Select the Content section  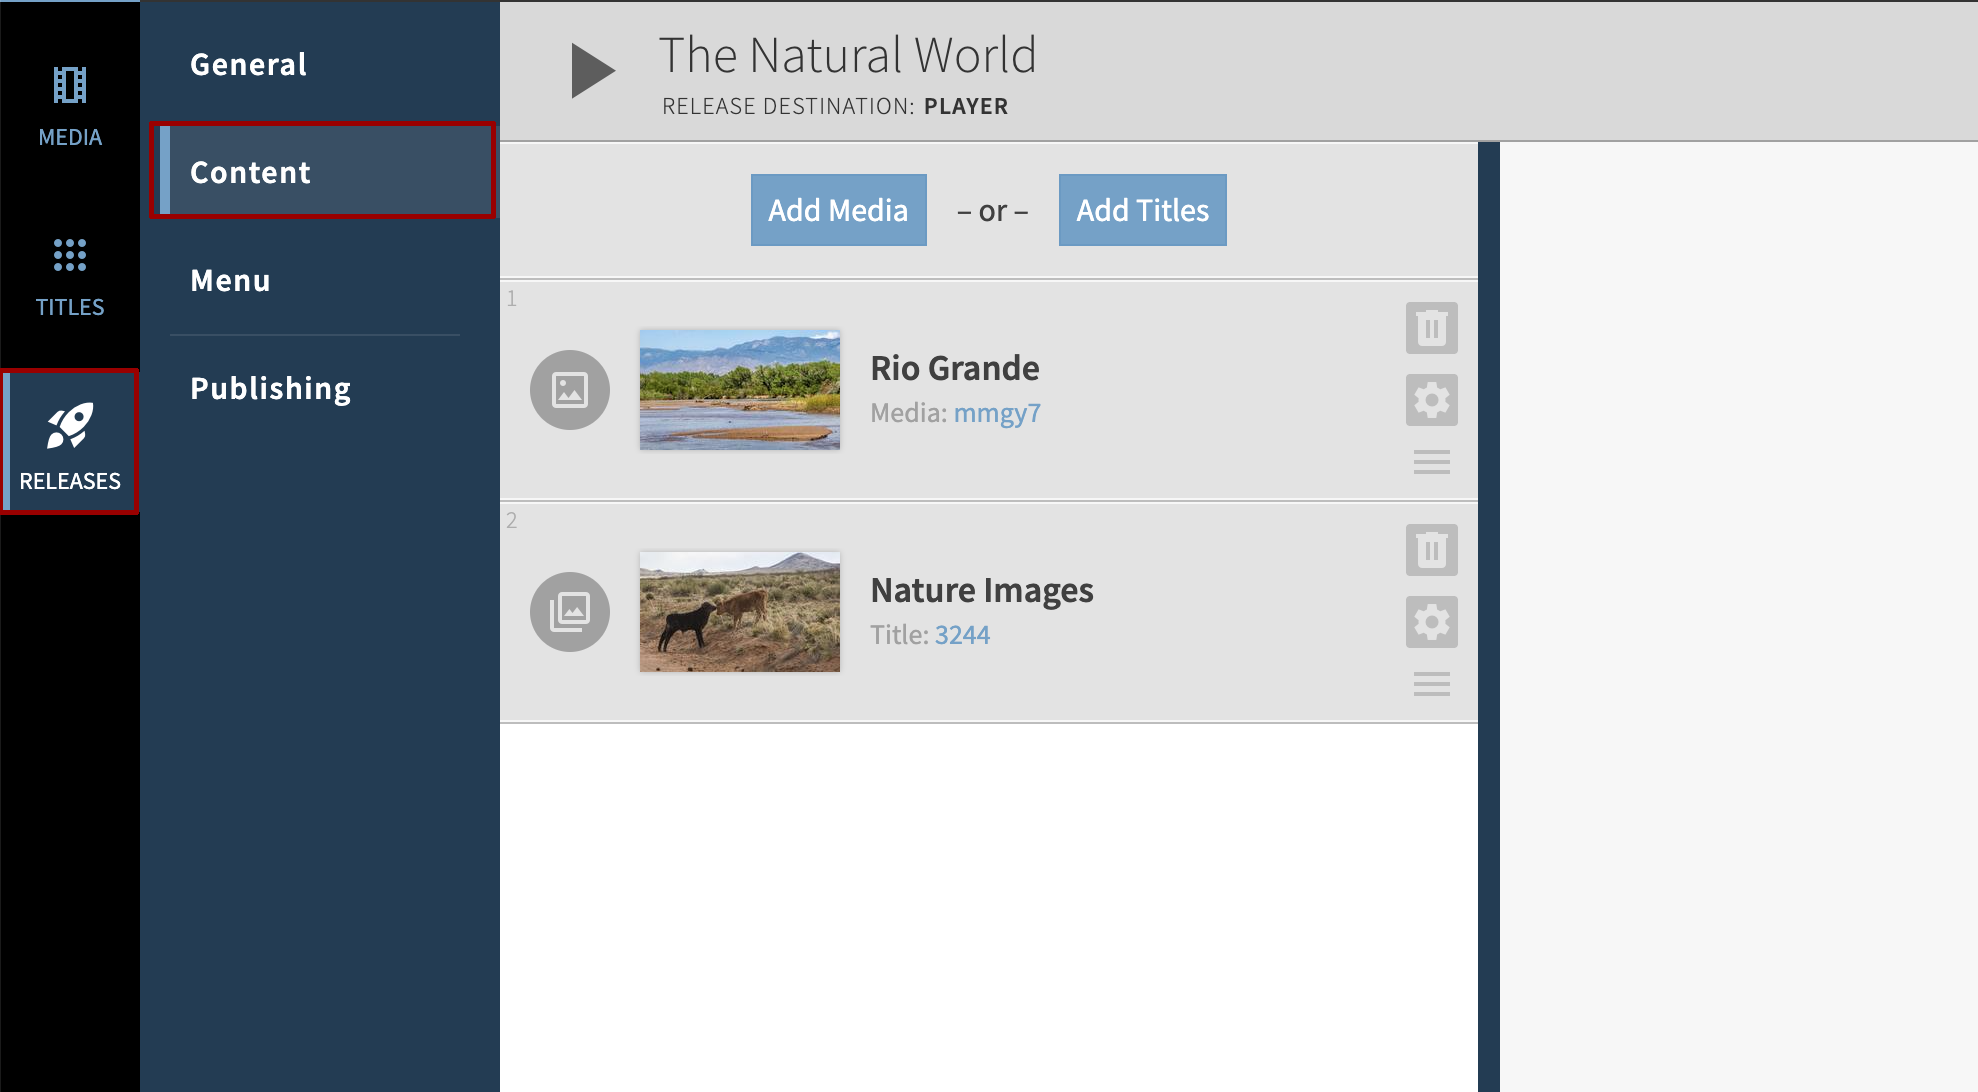(x=250, y=171)
